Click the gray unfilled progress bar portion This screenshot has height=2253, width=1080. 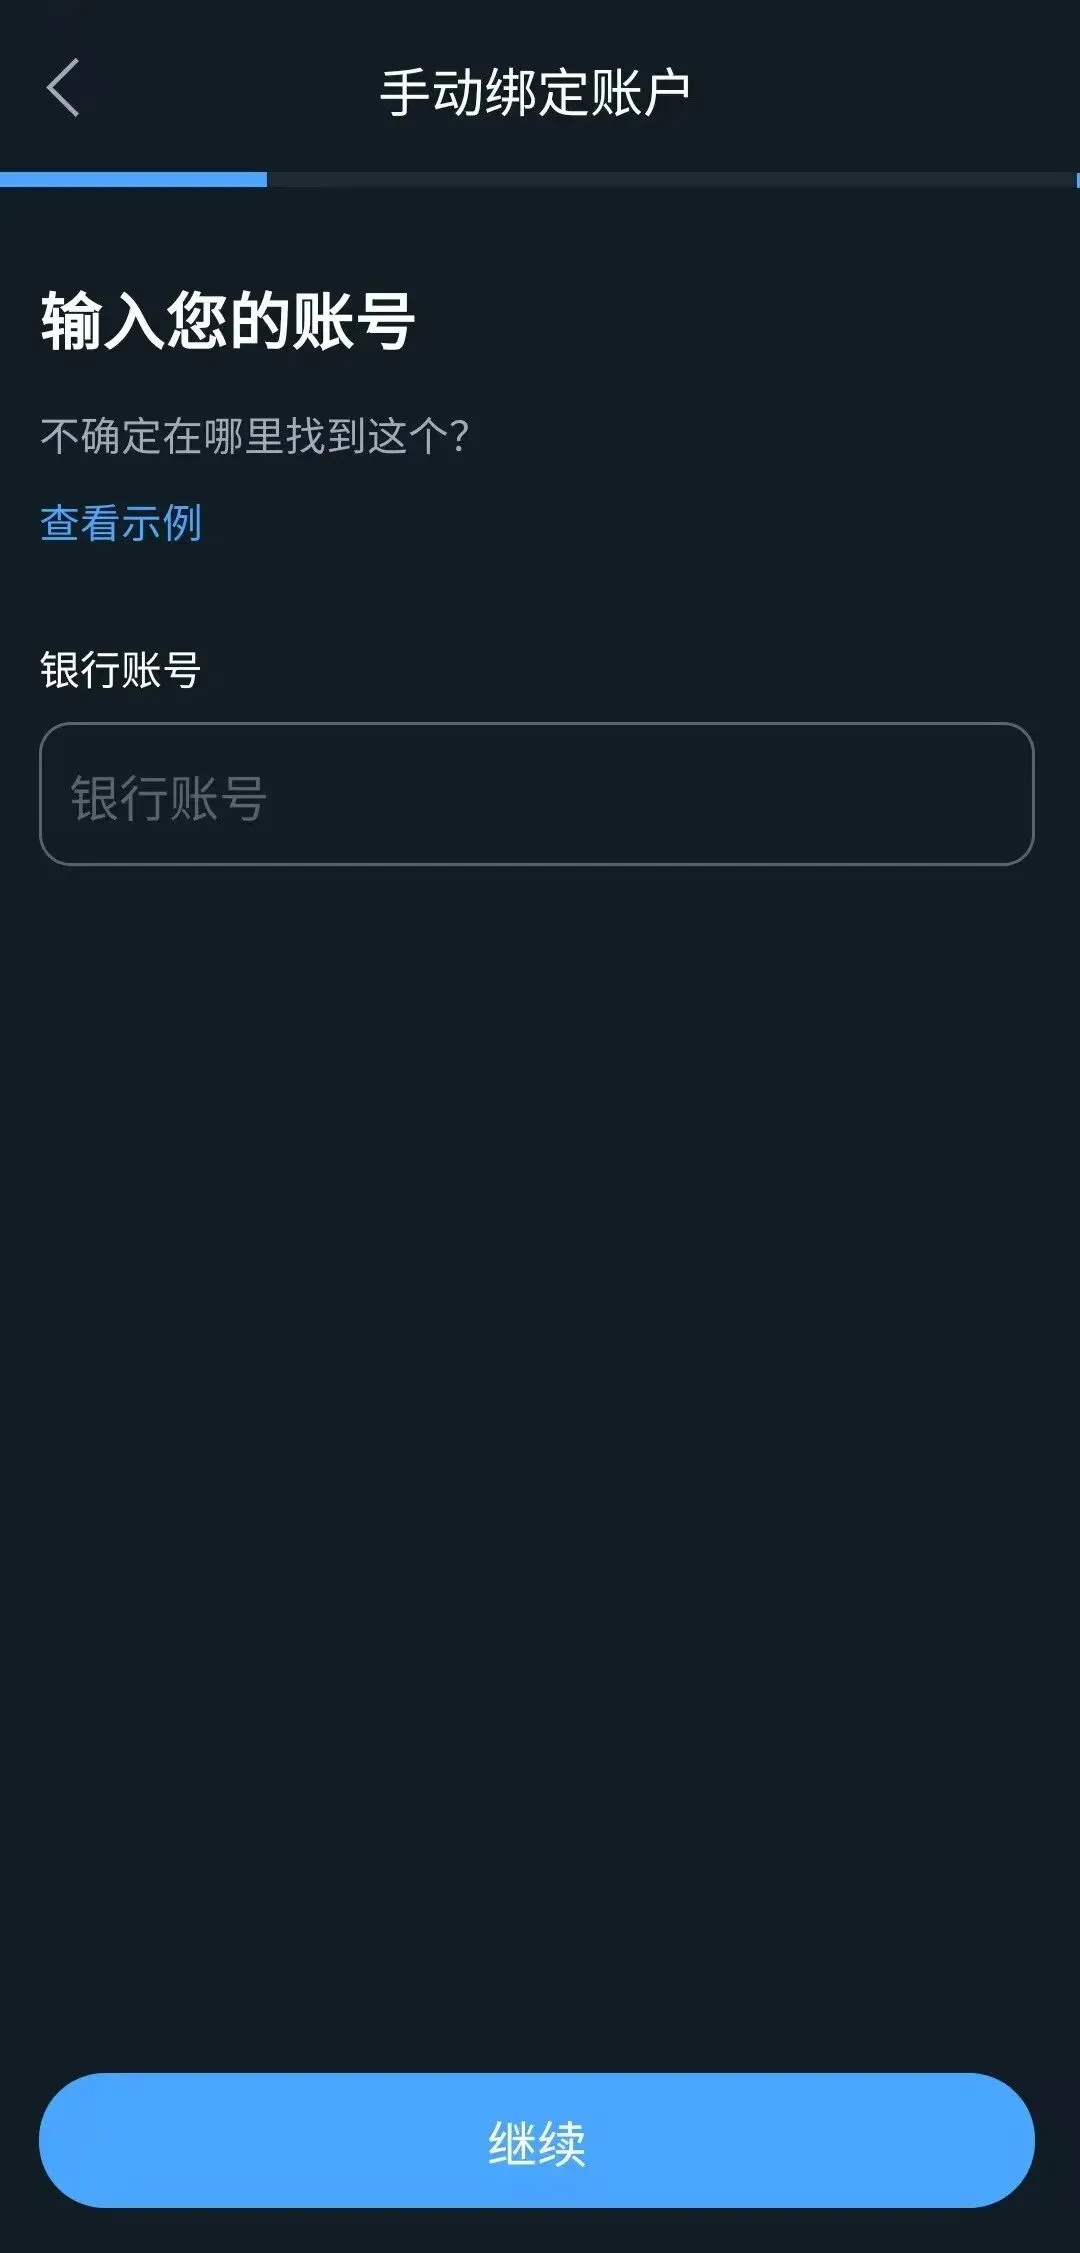pyautogui.click(x=671, y=179)
